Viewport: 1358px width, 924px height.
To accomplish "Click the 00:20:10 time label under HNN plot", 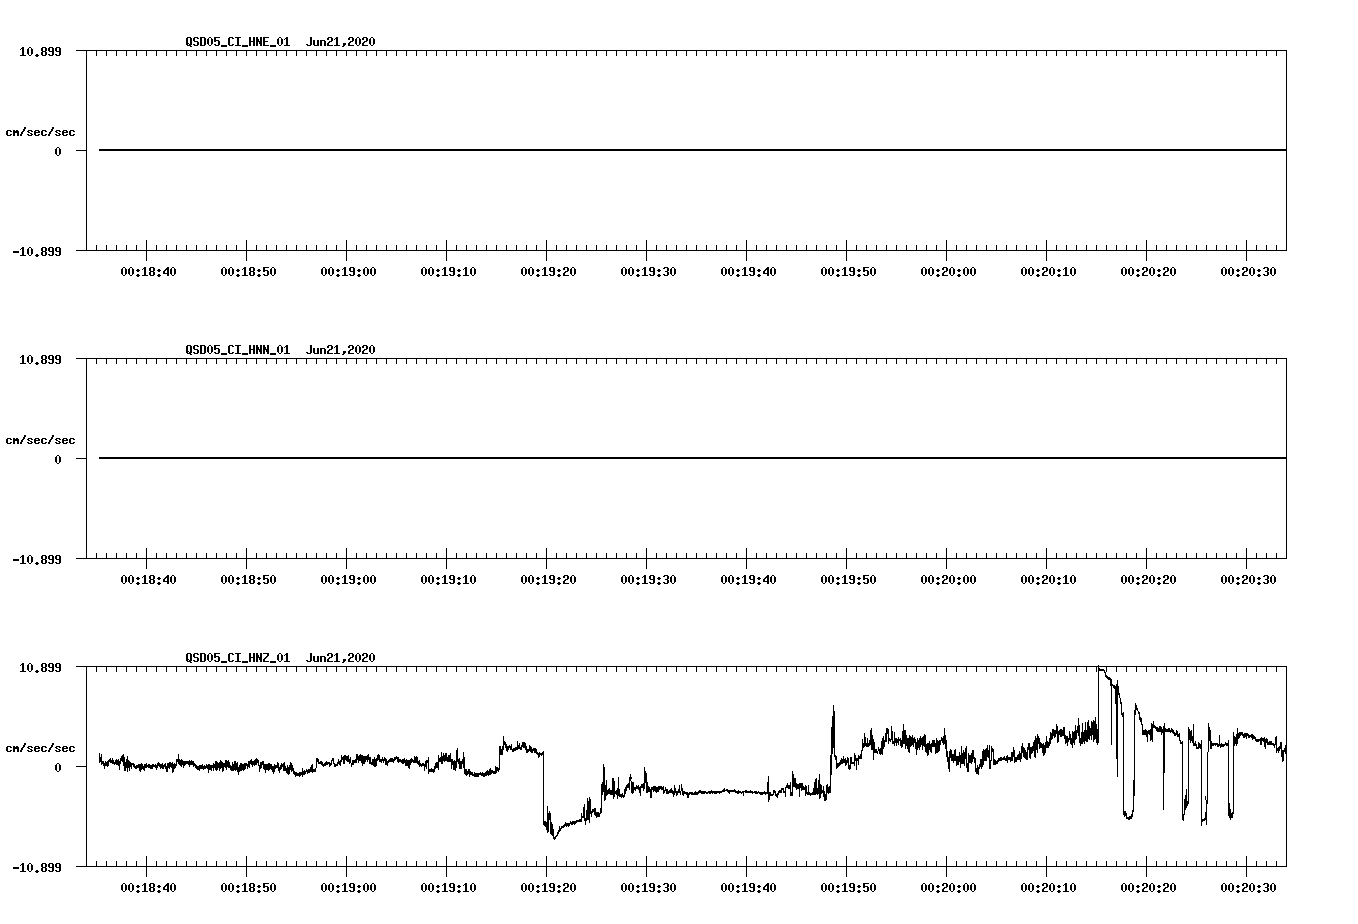I will pyautogui.click(x=1048, y=580).
